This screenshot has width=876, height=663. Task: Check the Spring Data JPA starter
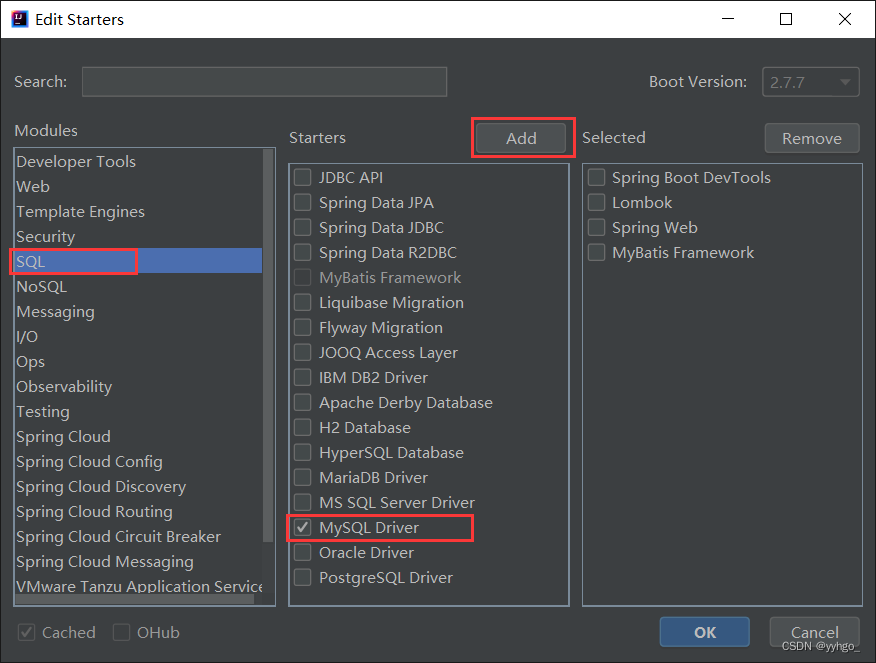point(303,202)
